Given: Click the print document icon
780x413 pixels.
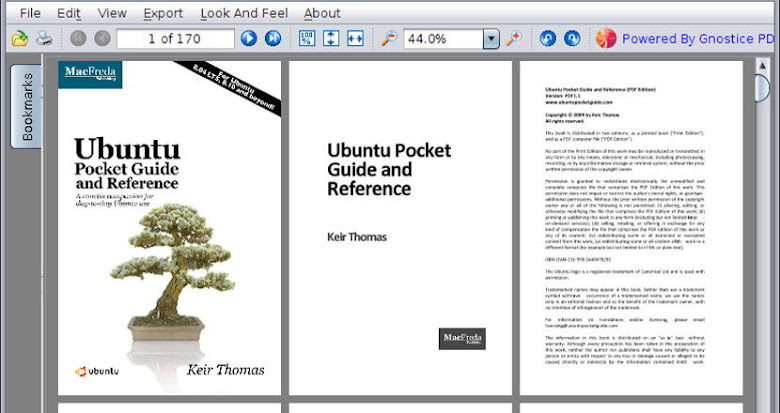Looking at the screenshot, I should (x=44, y=38).
